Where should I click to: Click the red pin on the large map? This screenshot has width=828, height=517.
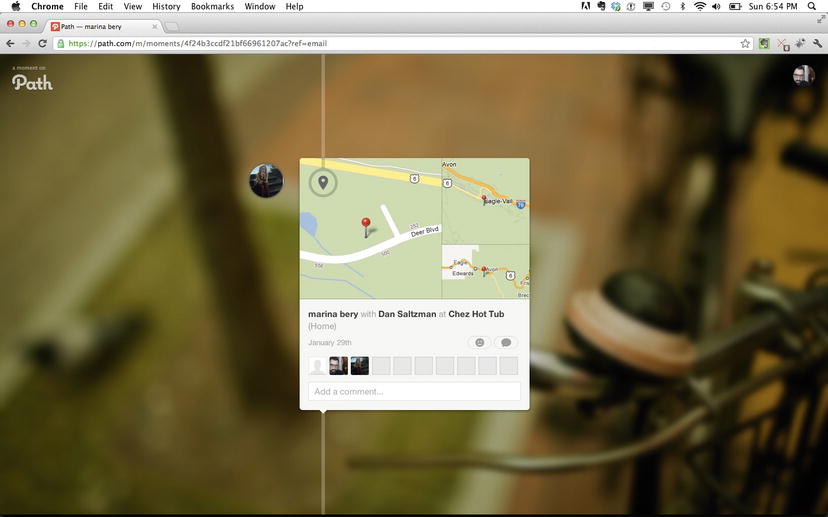coord(365,227)
